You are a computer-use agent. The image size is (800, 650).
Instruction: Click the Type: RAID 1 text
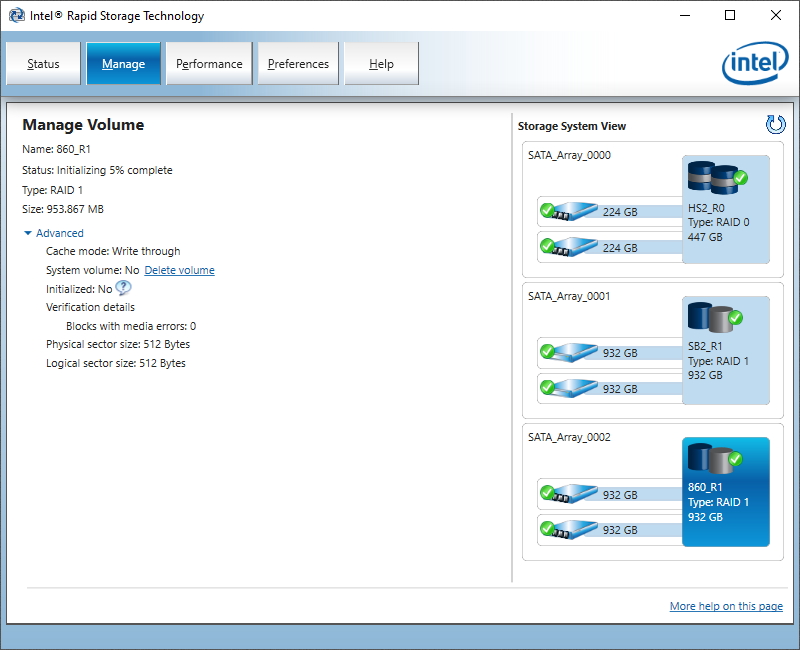pos(53,190)
